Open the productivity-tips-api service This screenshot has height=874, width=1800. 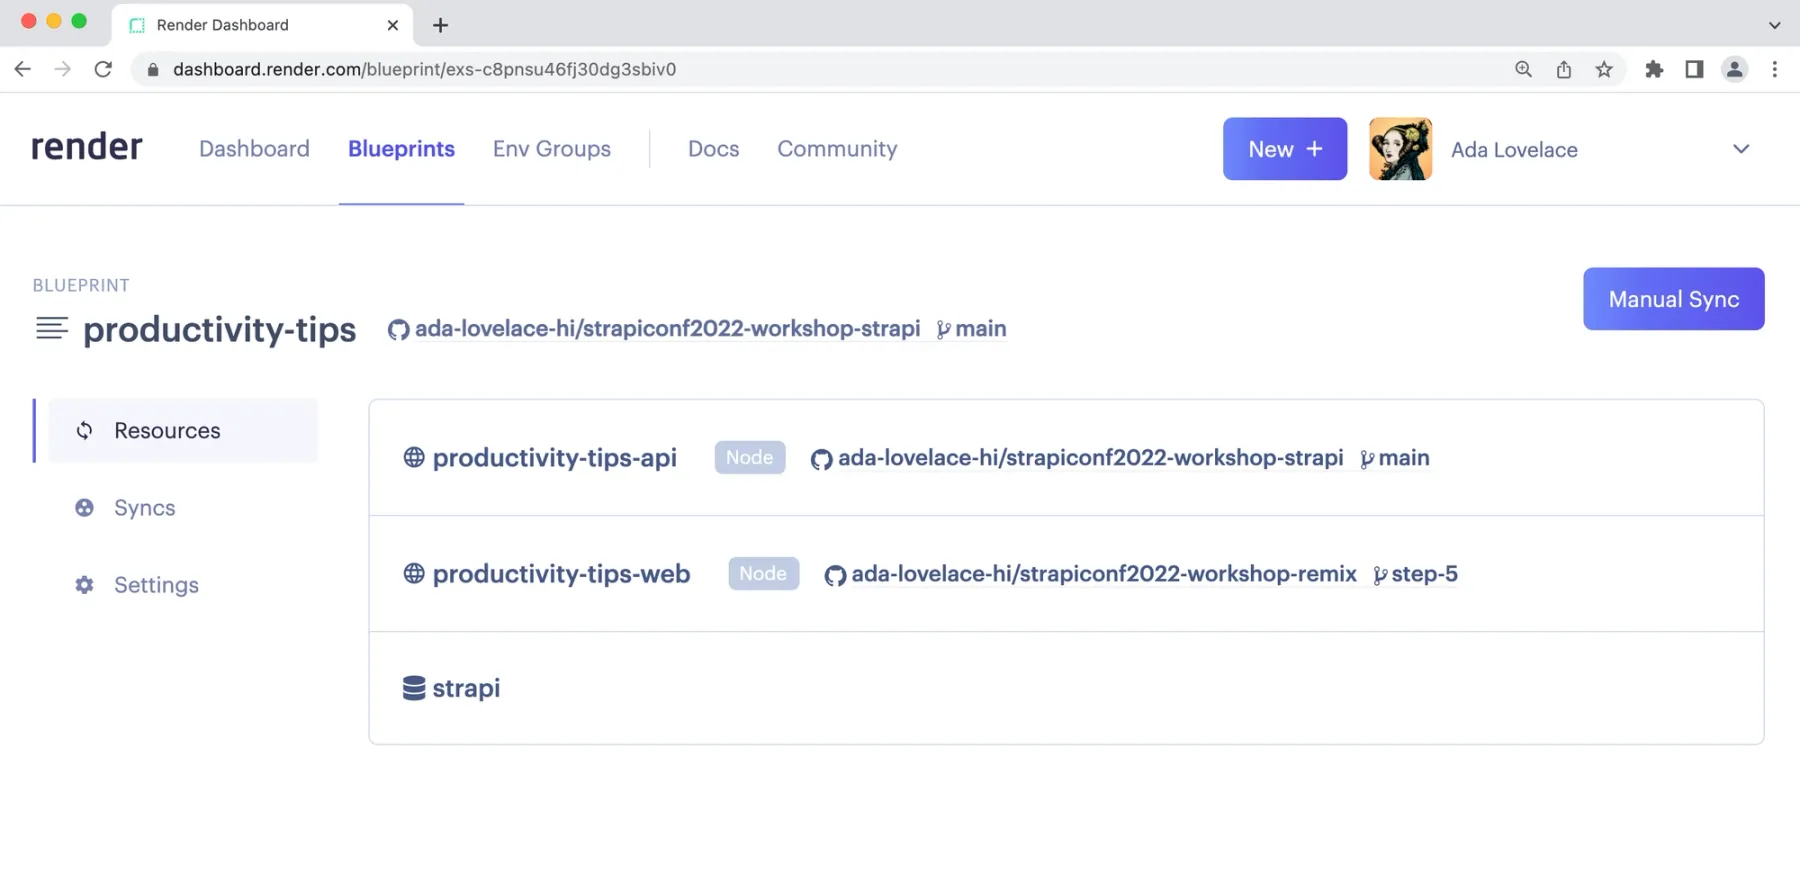(x=554, y=458)
